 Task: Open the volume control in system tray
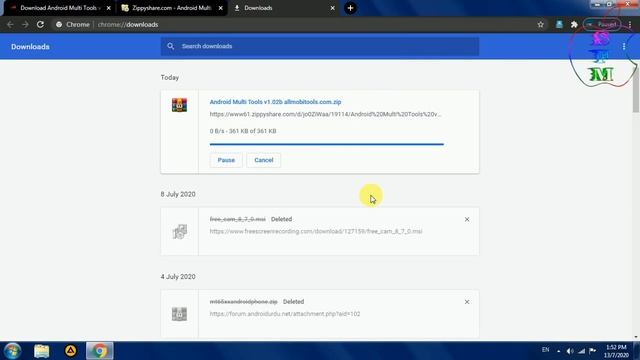[x=570, y=351]
